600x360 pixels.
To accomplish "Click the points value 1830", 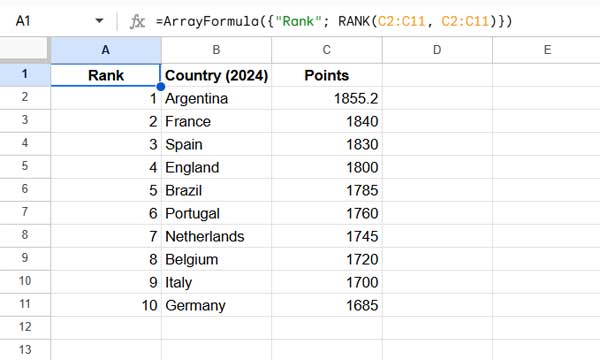I will [x=326, y=144].
